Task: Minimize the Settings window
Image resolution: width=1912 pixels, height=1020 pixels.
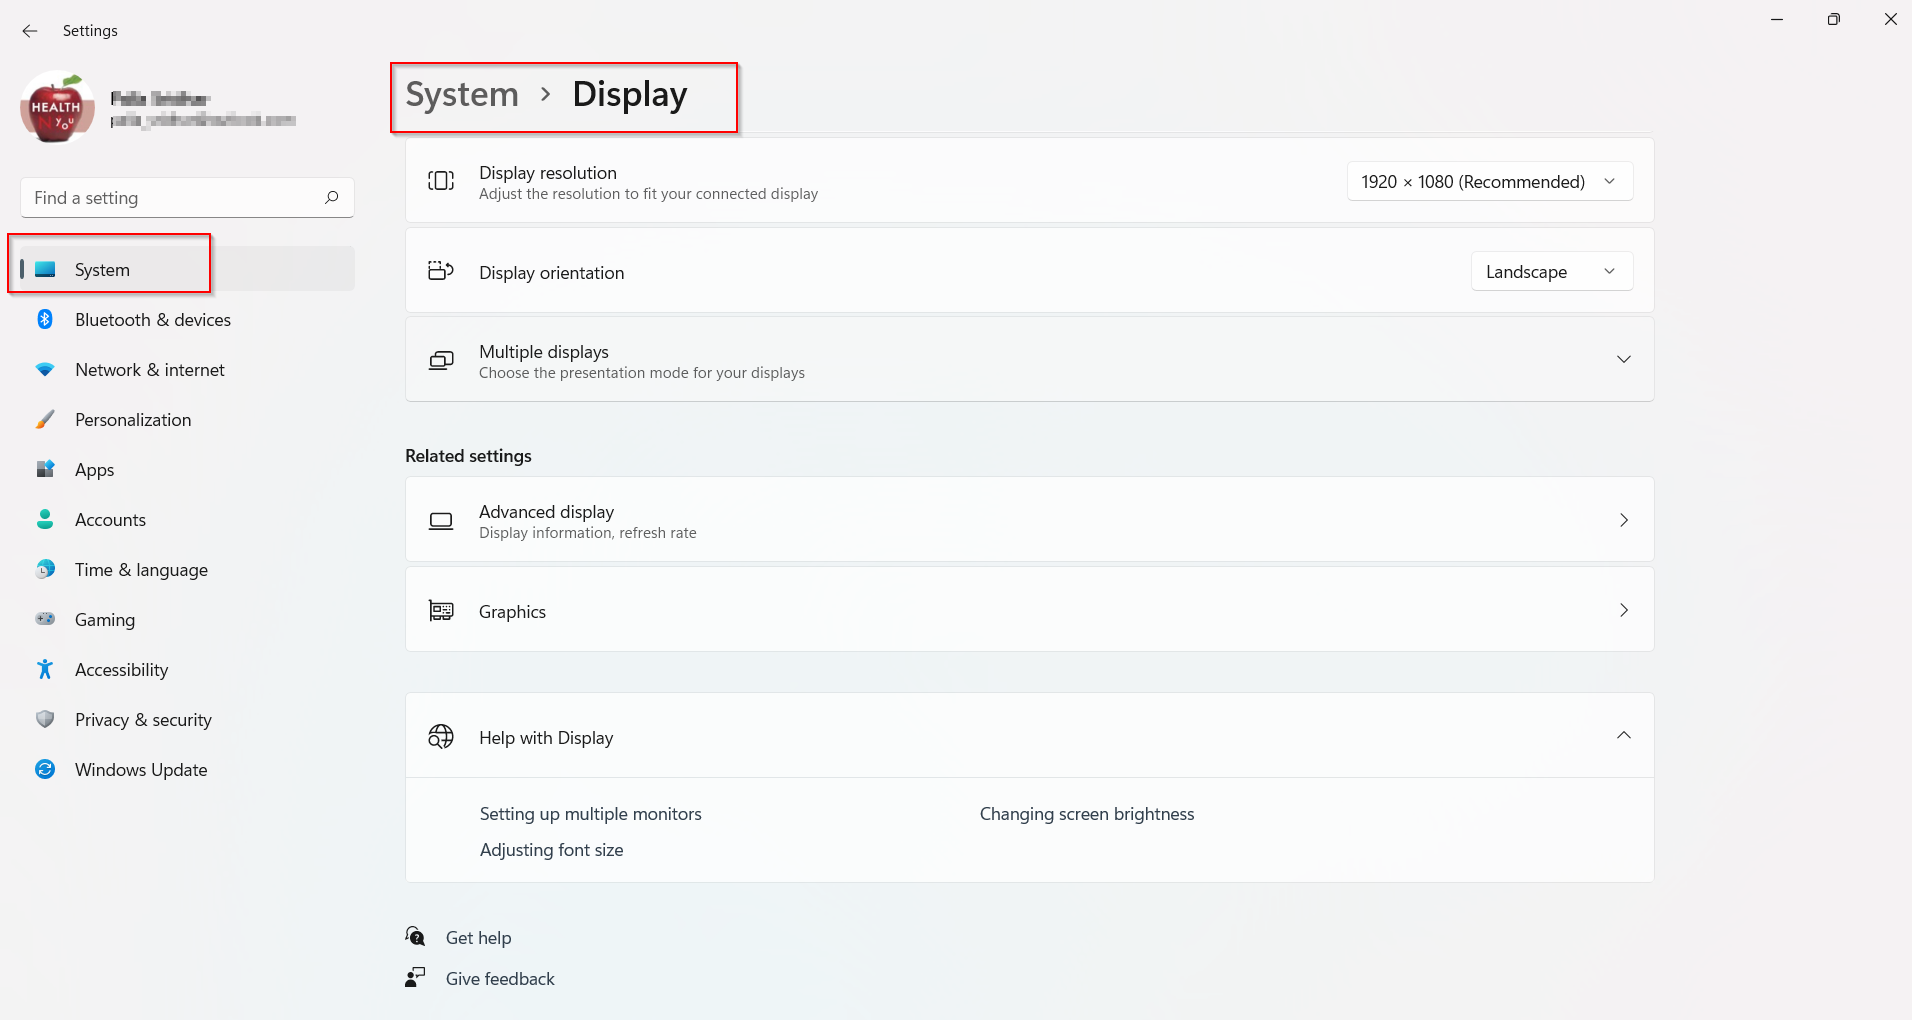Action: (x=1777, y=19)
